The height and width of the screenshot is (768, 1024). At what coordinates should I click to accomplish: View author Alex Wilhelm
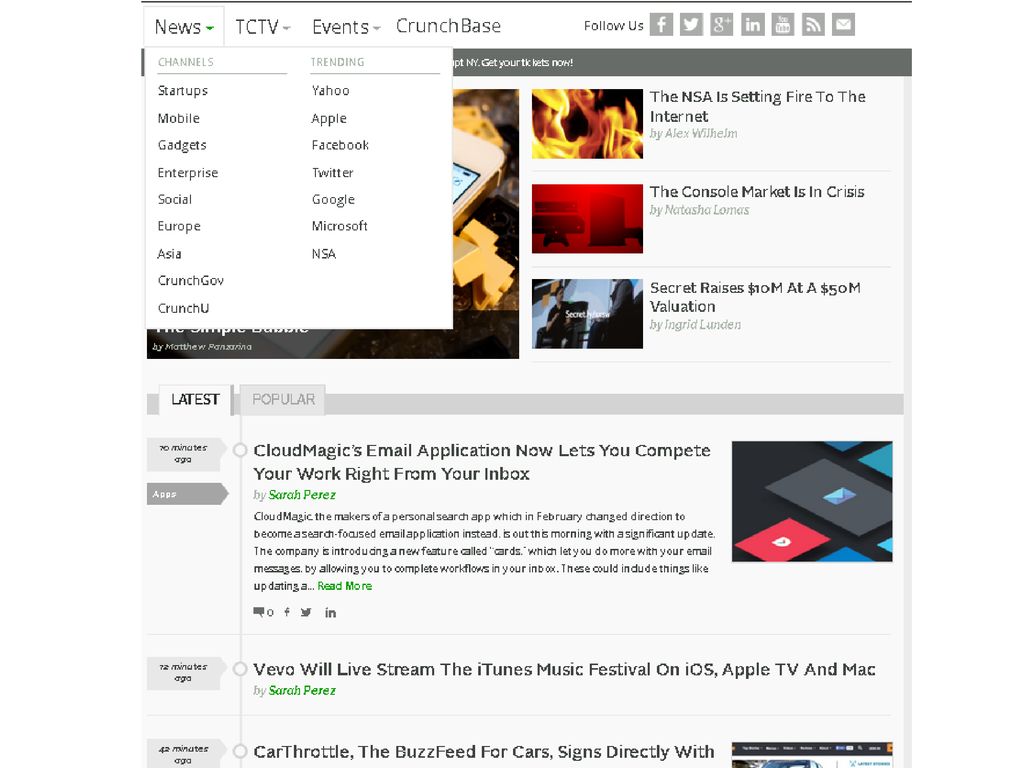click(701, 133)
